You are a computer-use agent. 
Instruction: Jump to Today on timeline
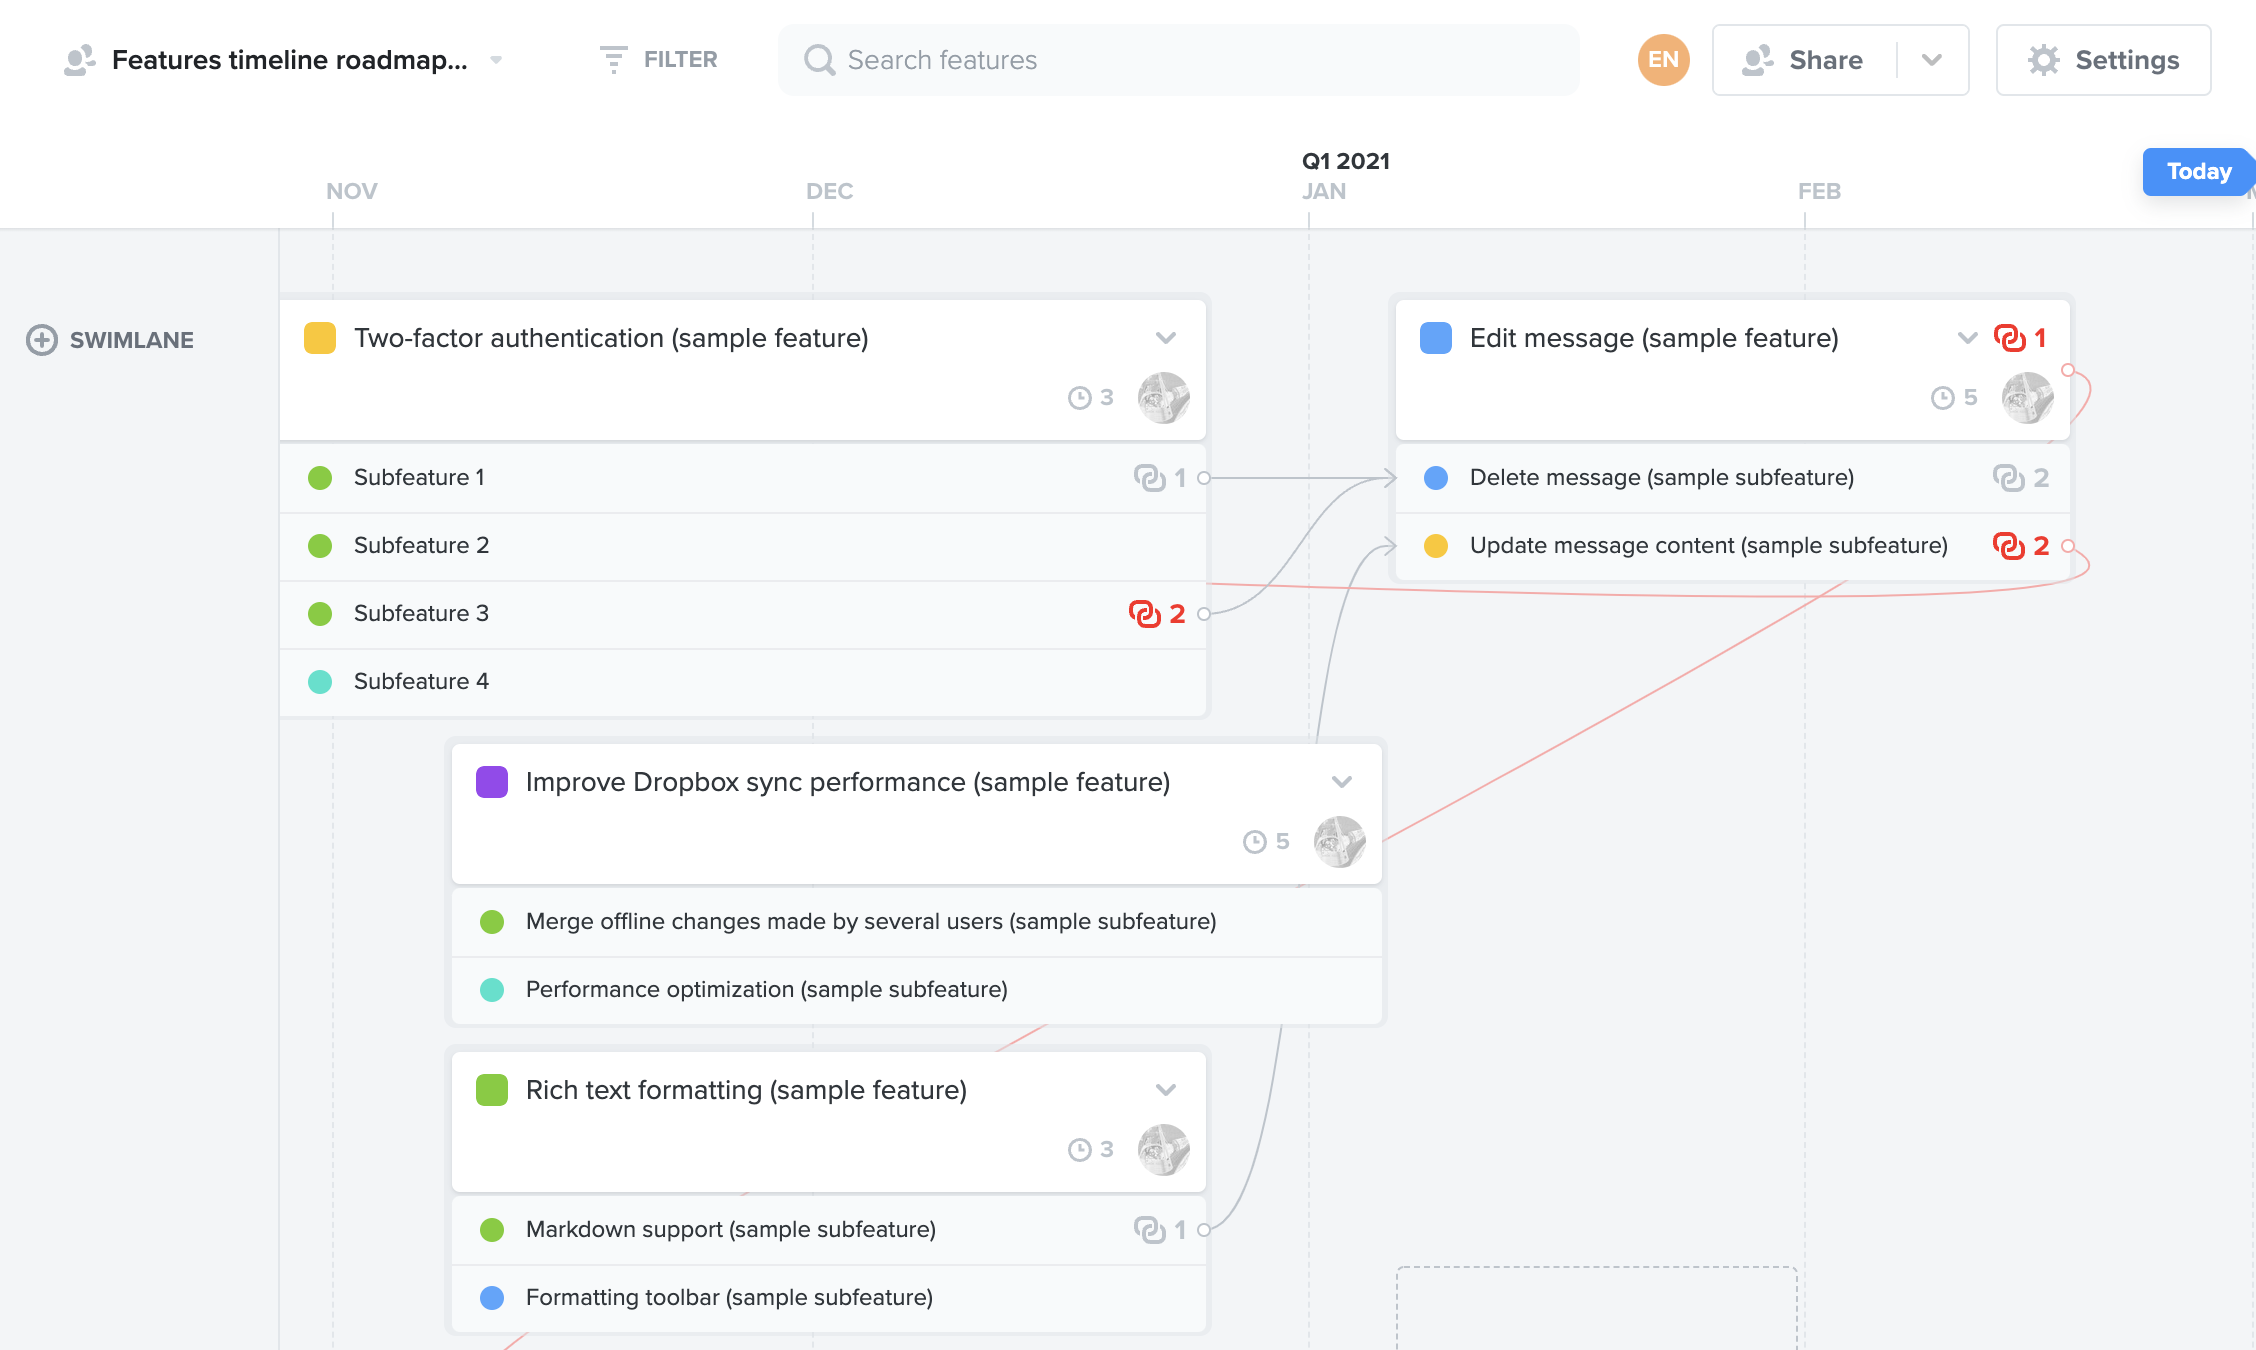tap(2198, 172)
